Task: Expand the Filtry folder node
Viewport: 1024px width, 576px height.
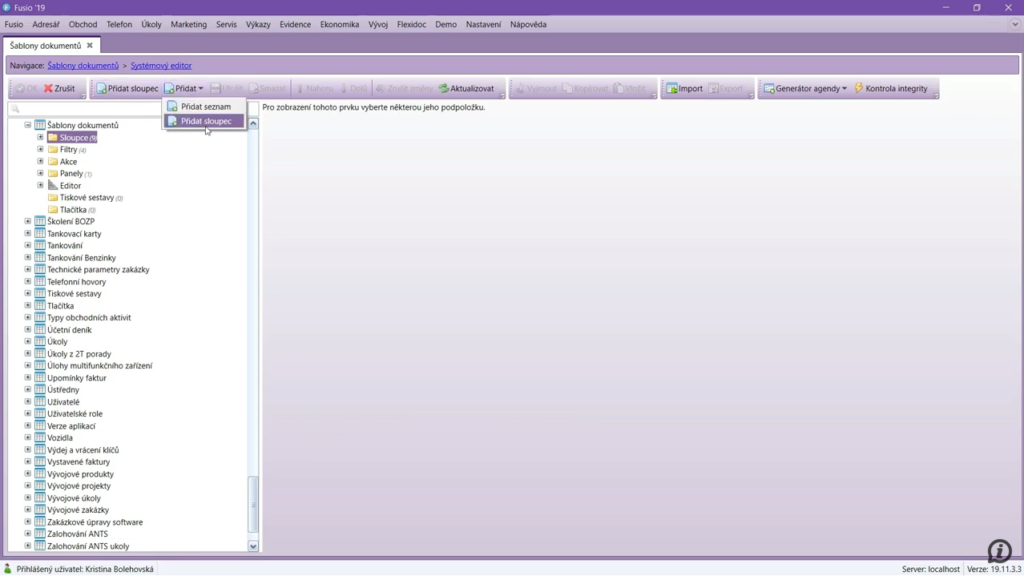Action: pos(40,150)
